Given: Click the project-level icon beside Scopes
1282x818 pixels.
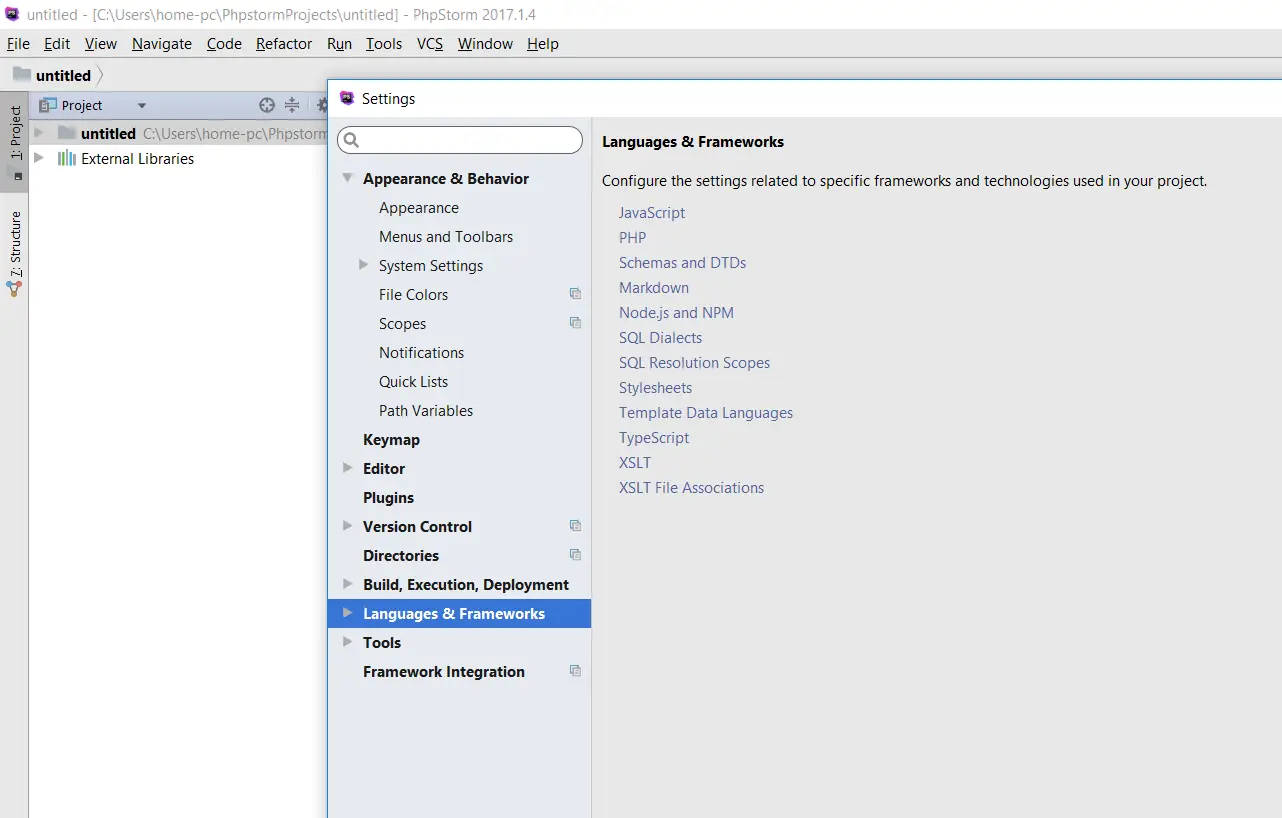Looking at the screenshot, I should (575, 323).
